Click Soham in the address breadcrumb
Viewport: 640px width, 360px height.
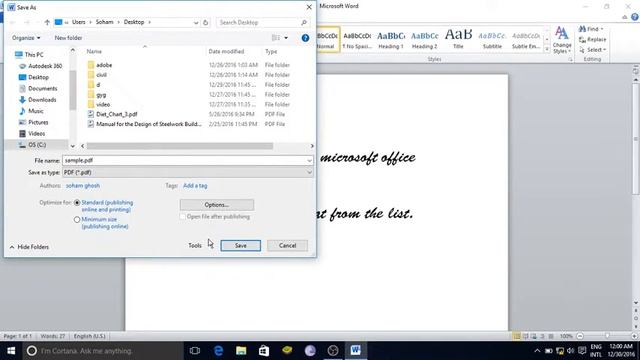[104, 22]
